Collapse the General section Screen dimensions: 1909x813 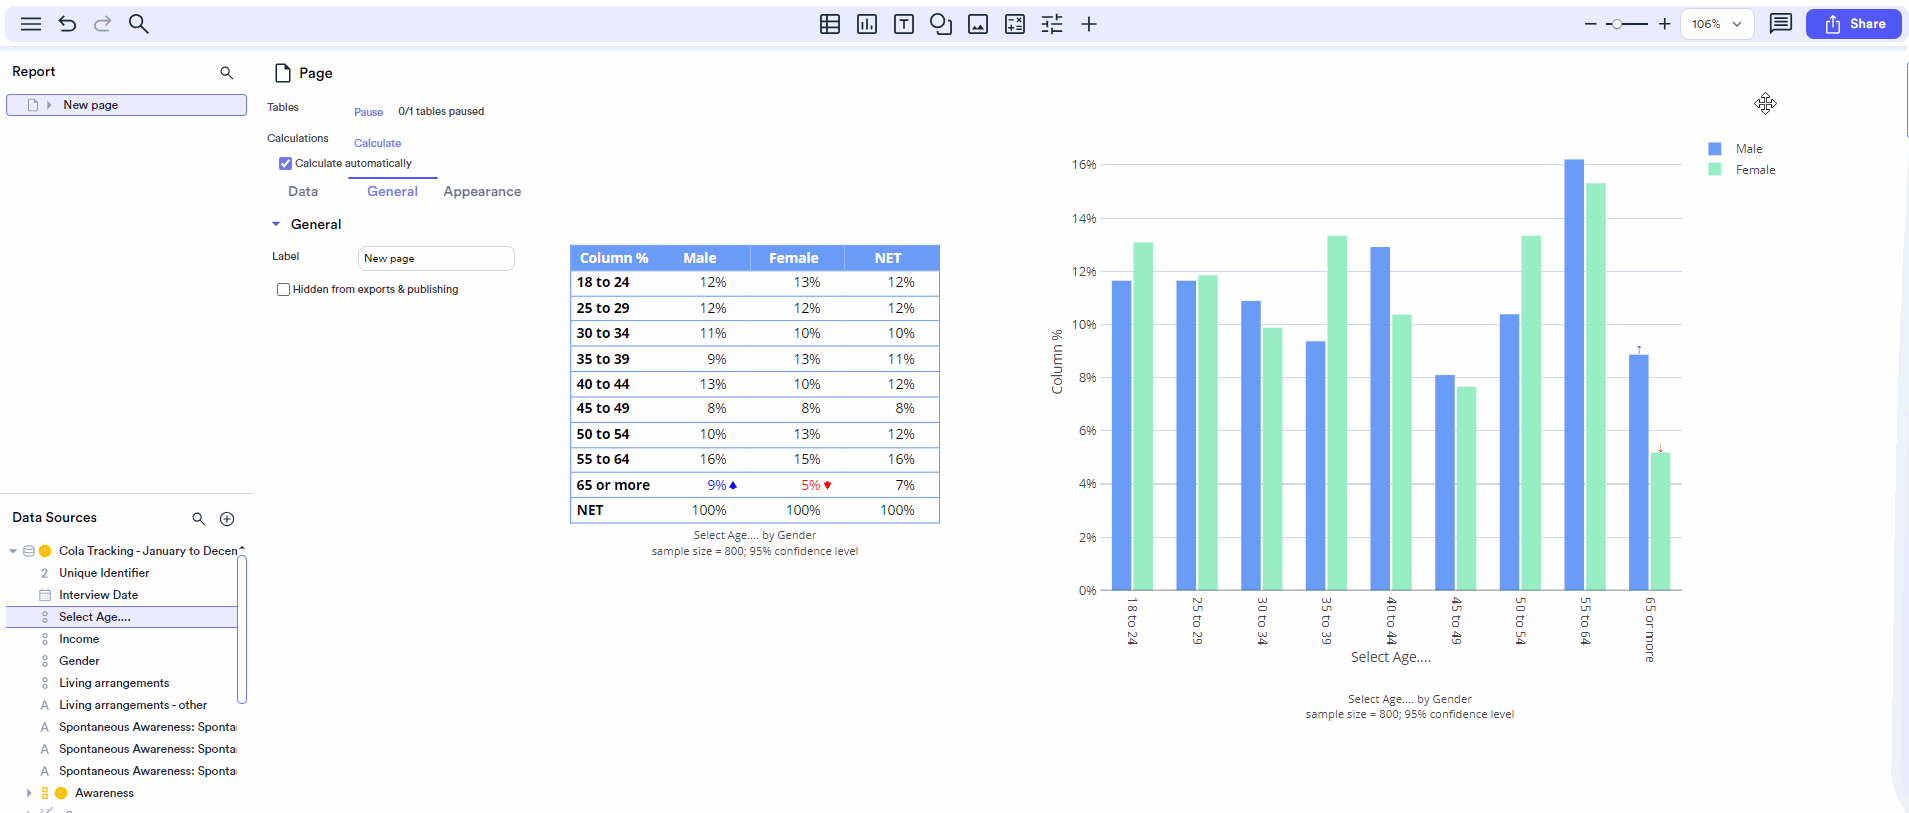coord(276,225)
